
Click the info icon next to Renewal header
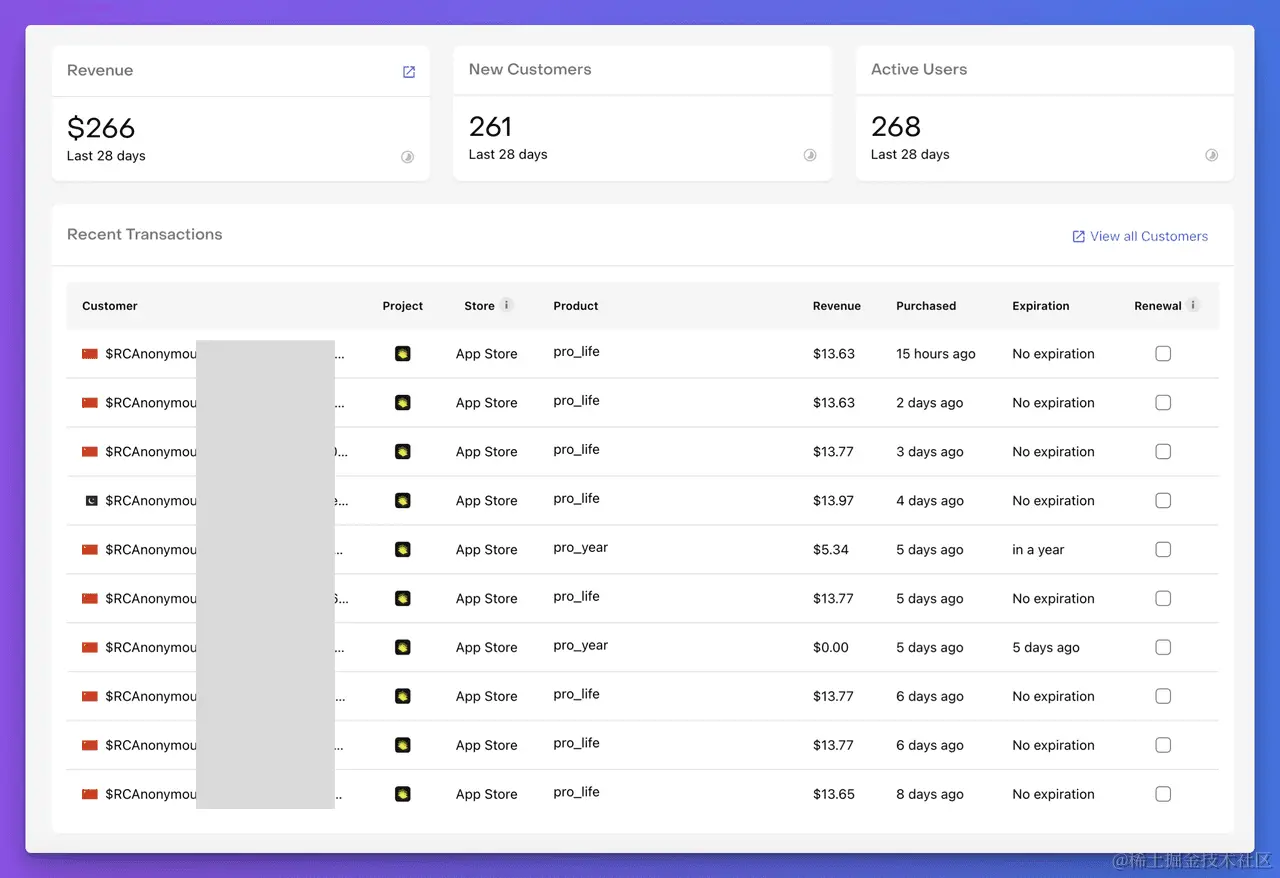click(x=1193, y=305)
